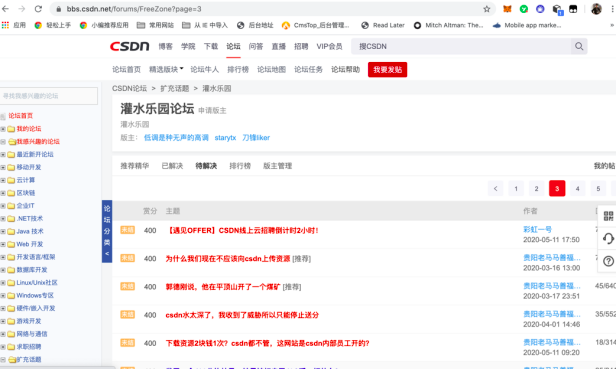Viewport: 616px width, 370px height.
Task: Open 我的贴 link at right
Action: 605,166
